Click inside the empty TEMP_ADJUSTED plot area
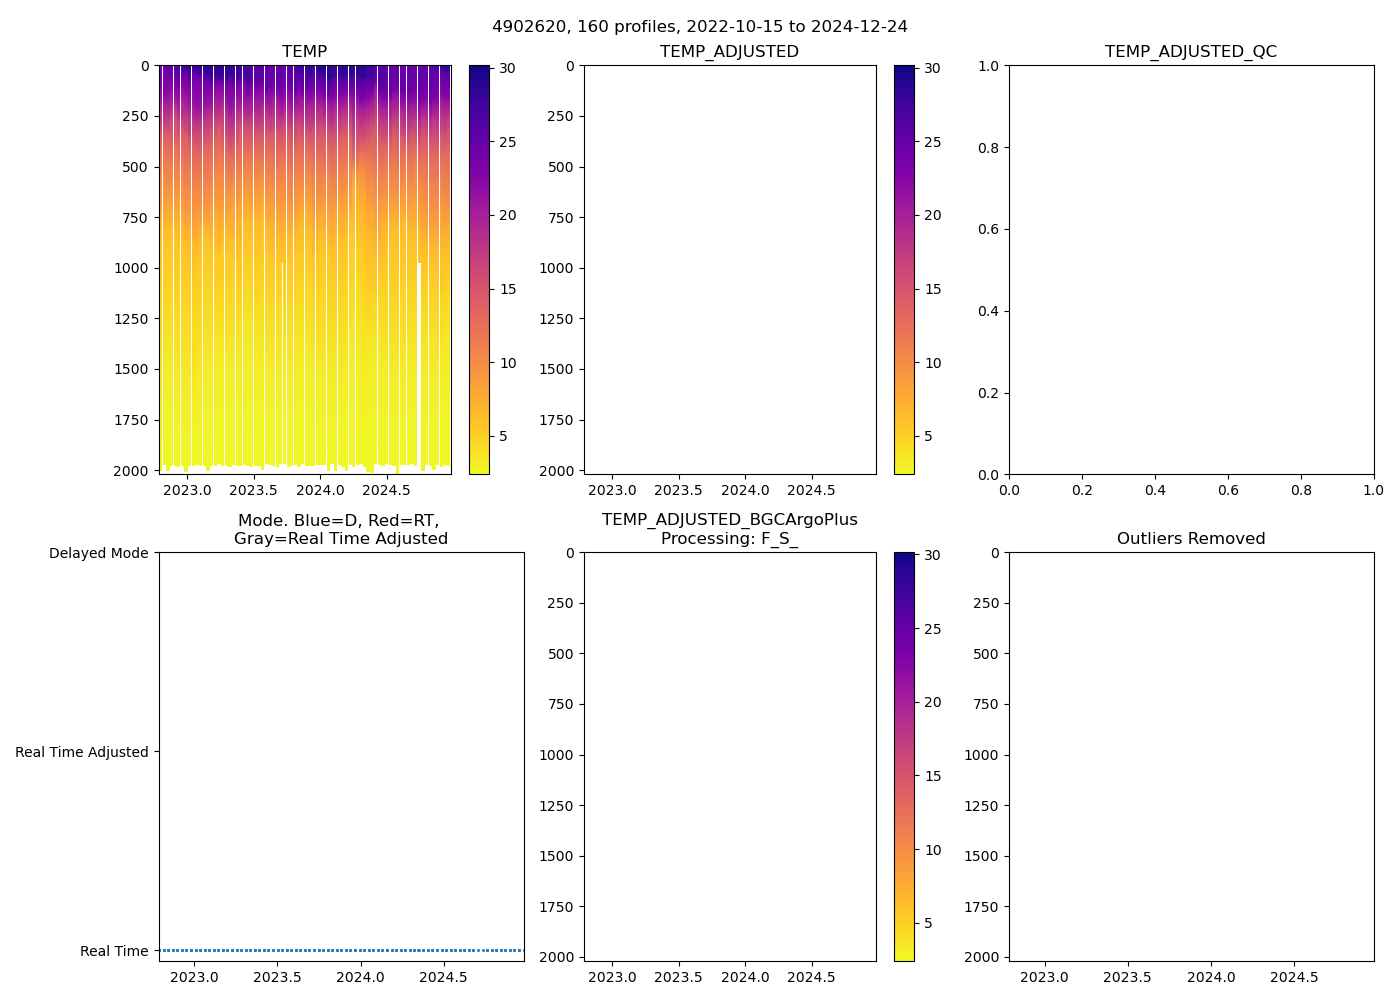The image size is (1400, 1000). click(729, 270)
